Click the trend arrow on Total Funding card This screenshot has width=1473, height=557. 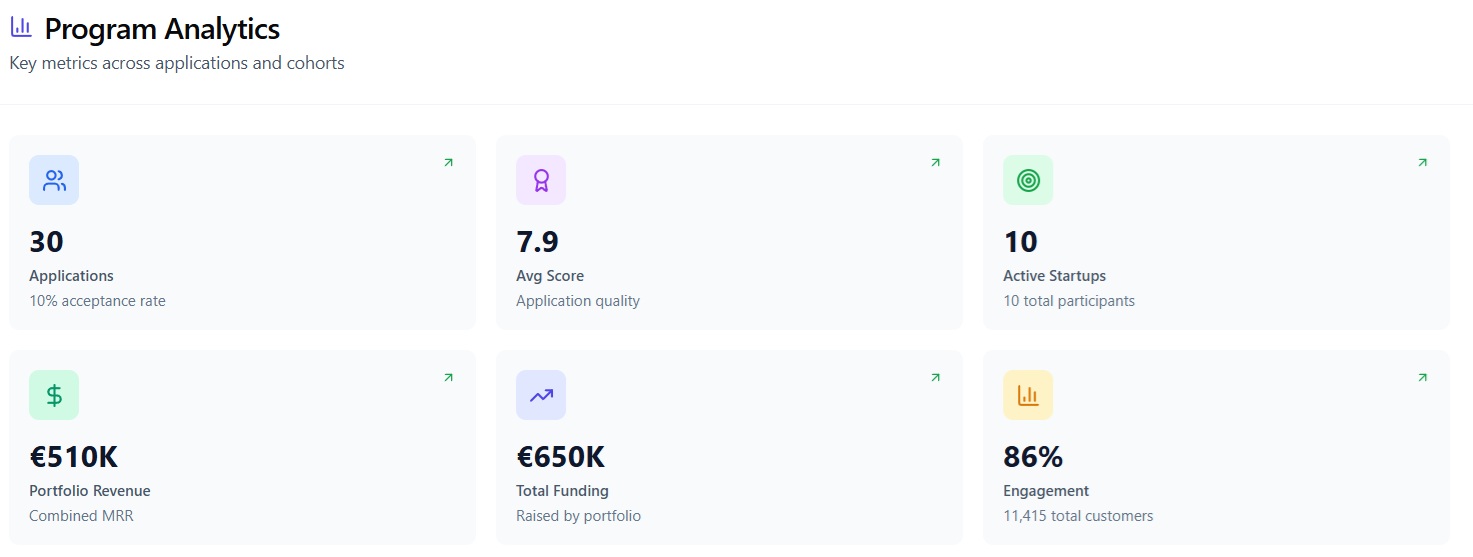tap(935, 377)
